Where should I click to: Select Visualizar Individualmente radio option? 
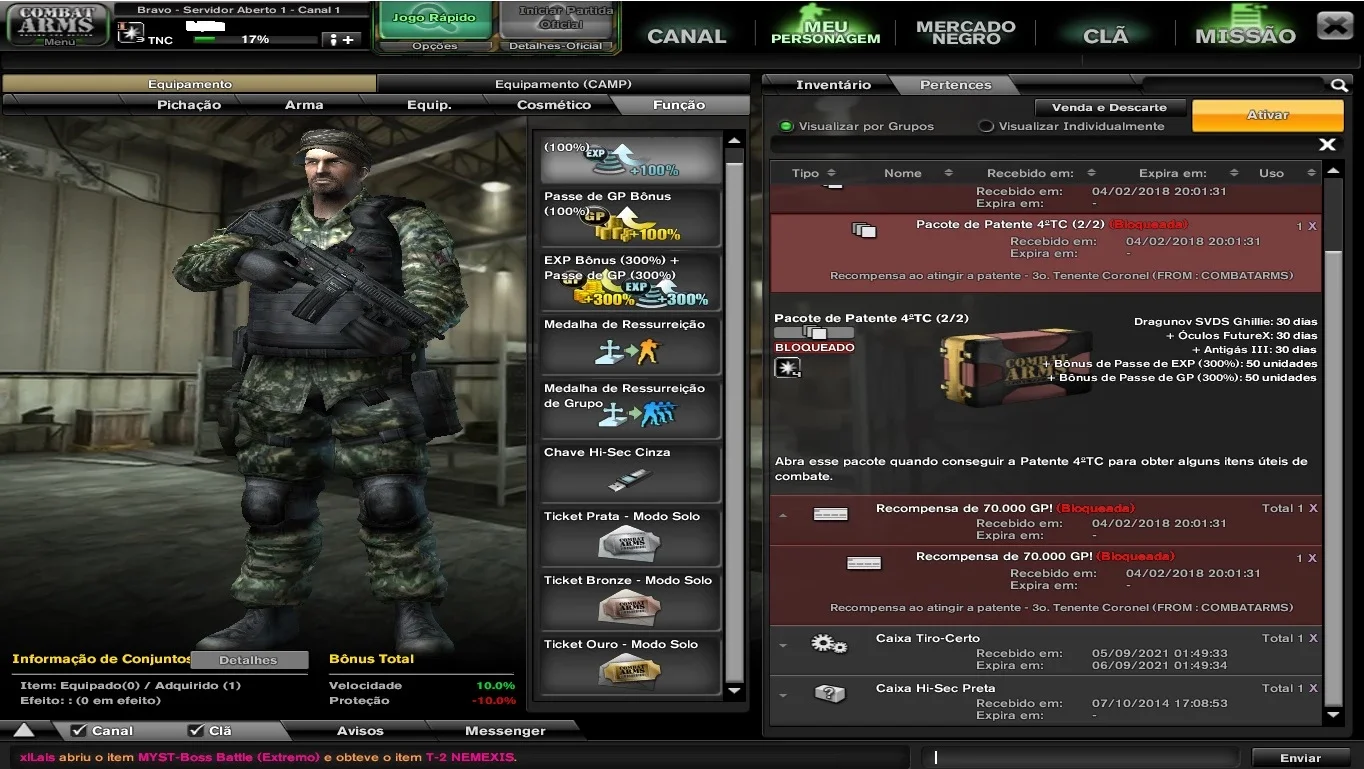point(986,126)
